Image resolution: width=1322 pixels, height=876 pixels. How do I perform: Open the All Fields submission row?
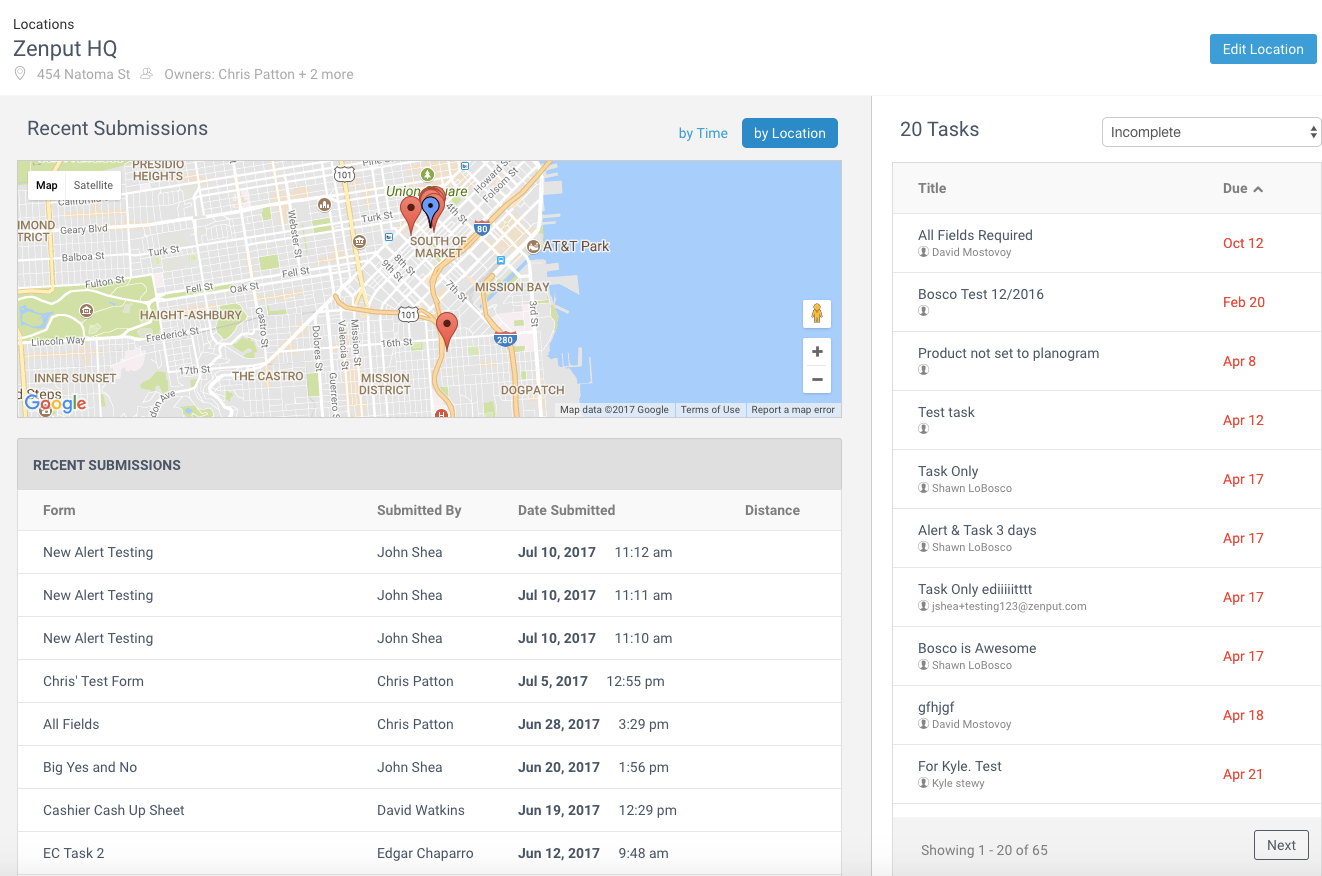tap(429, 724)
